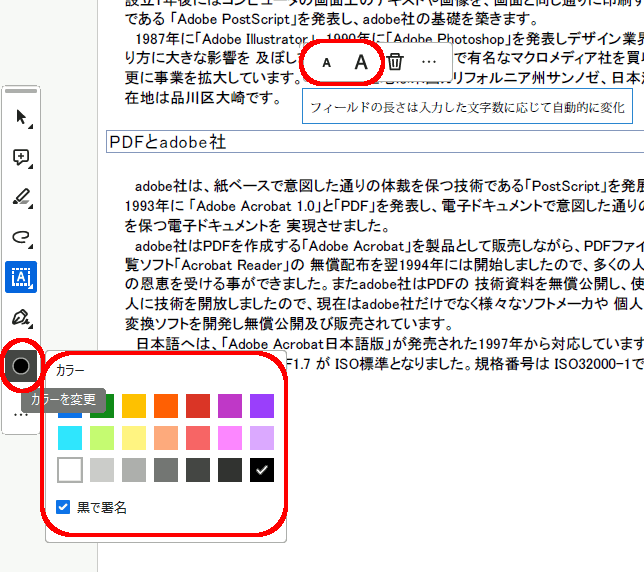Select the purple swatch in top row
The image size is (644, 572).
click(261, 406)
